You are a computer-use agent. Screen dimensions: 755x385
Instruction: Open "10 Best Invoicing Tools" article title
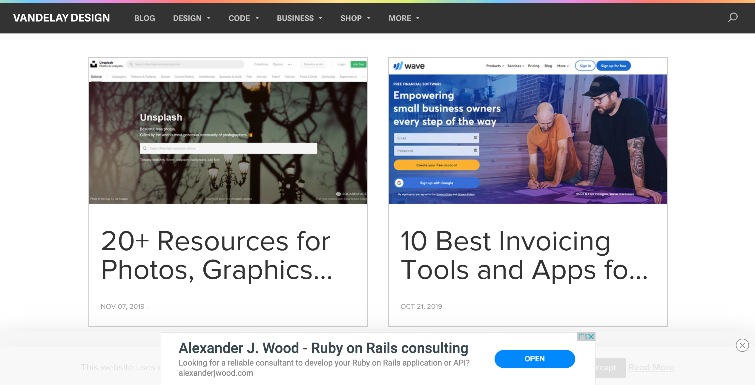pyautogui.click(x=524, y=256)
